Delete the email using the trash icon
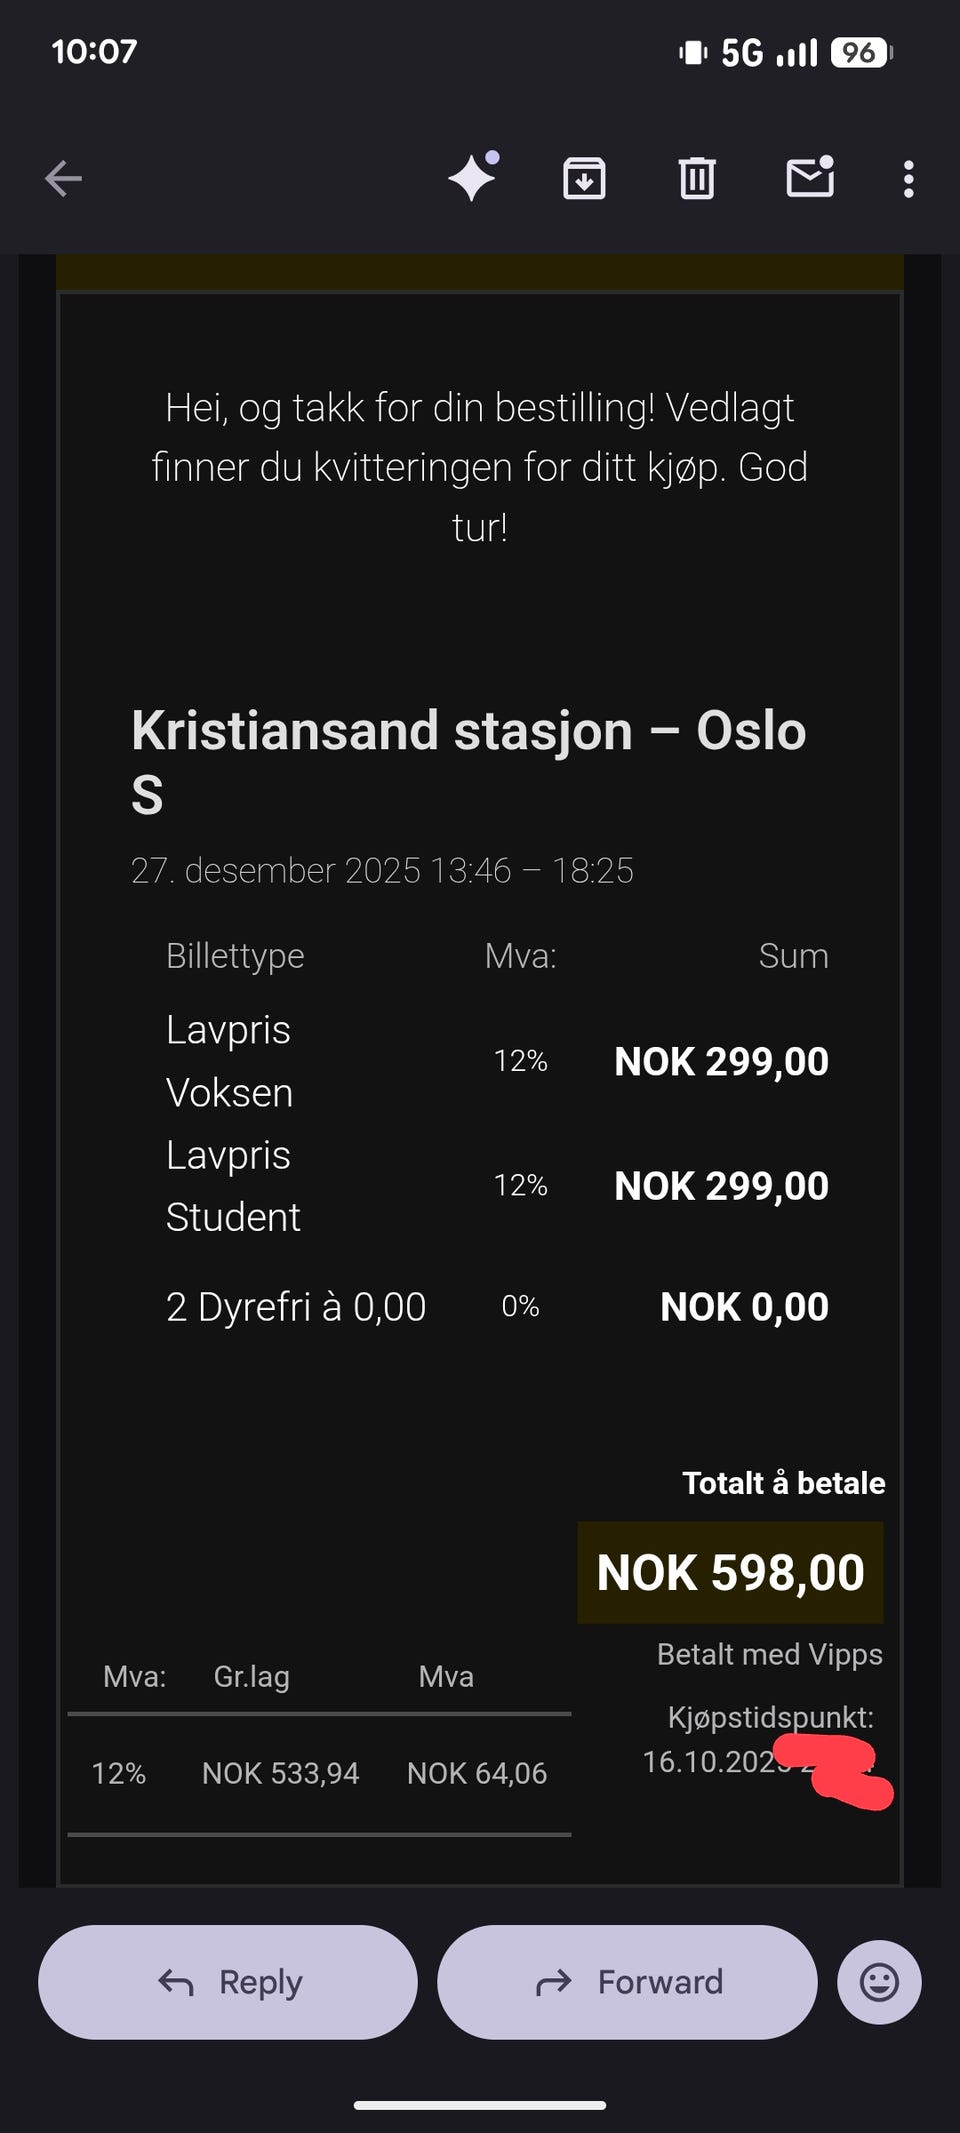The height and width of the screenshot is (2133, 960). click(697, 179)
